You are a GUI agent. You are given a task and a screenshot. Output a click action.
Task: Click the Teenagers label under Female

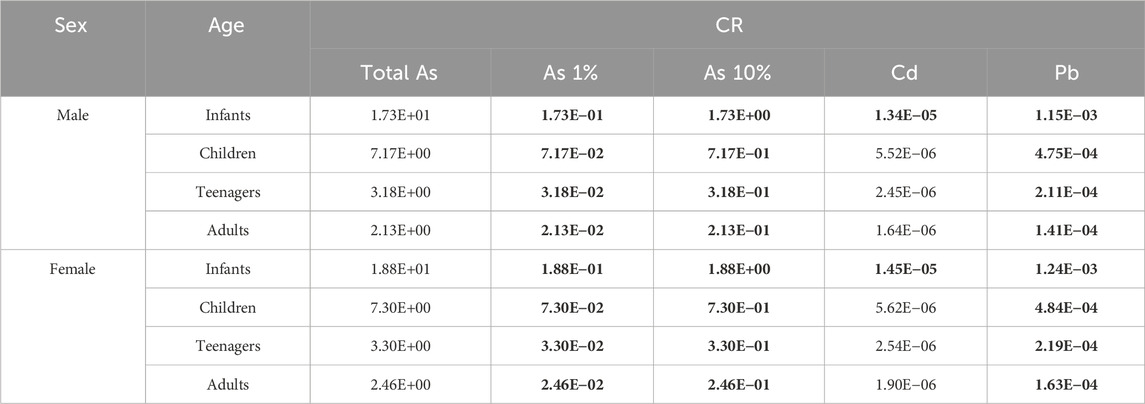tap(227, 347)
